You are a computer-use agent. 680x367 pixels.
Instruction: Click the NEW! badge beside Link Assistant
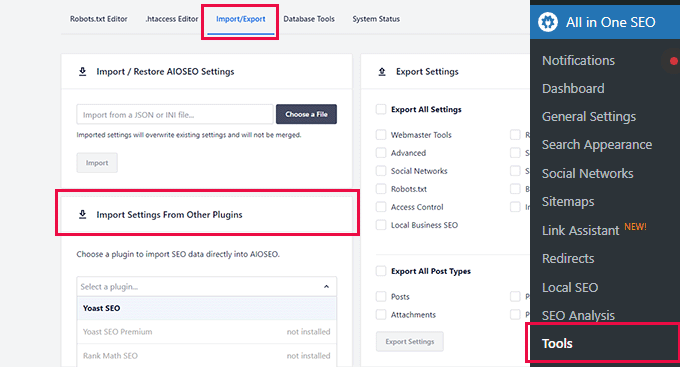[x=635, y=227]
